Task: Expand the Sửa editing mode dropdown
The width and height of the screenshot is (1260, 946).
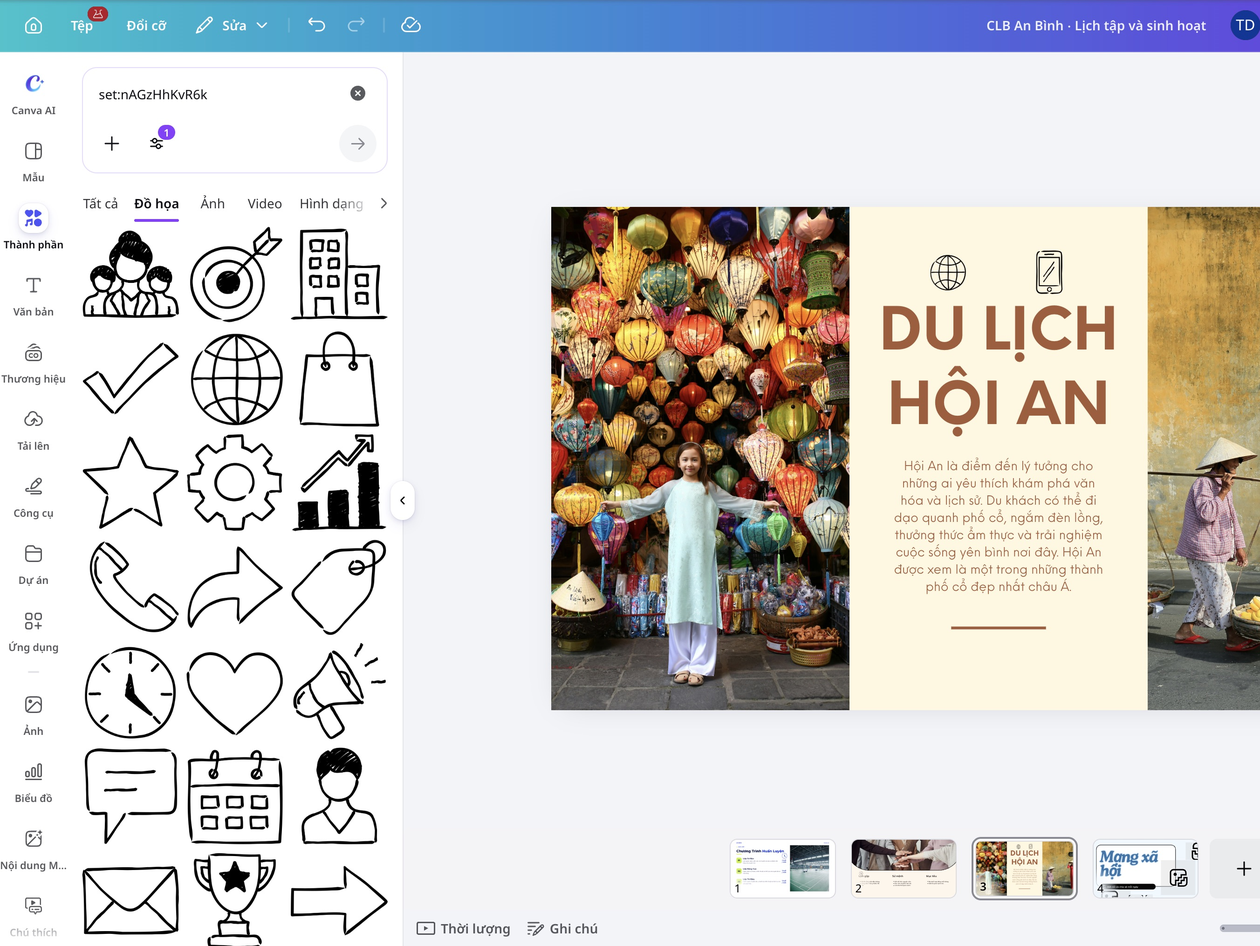Action: click(x=232, y=25)
